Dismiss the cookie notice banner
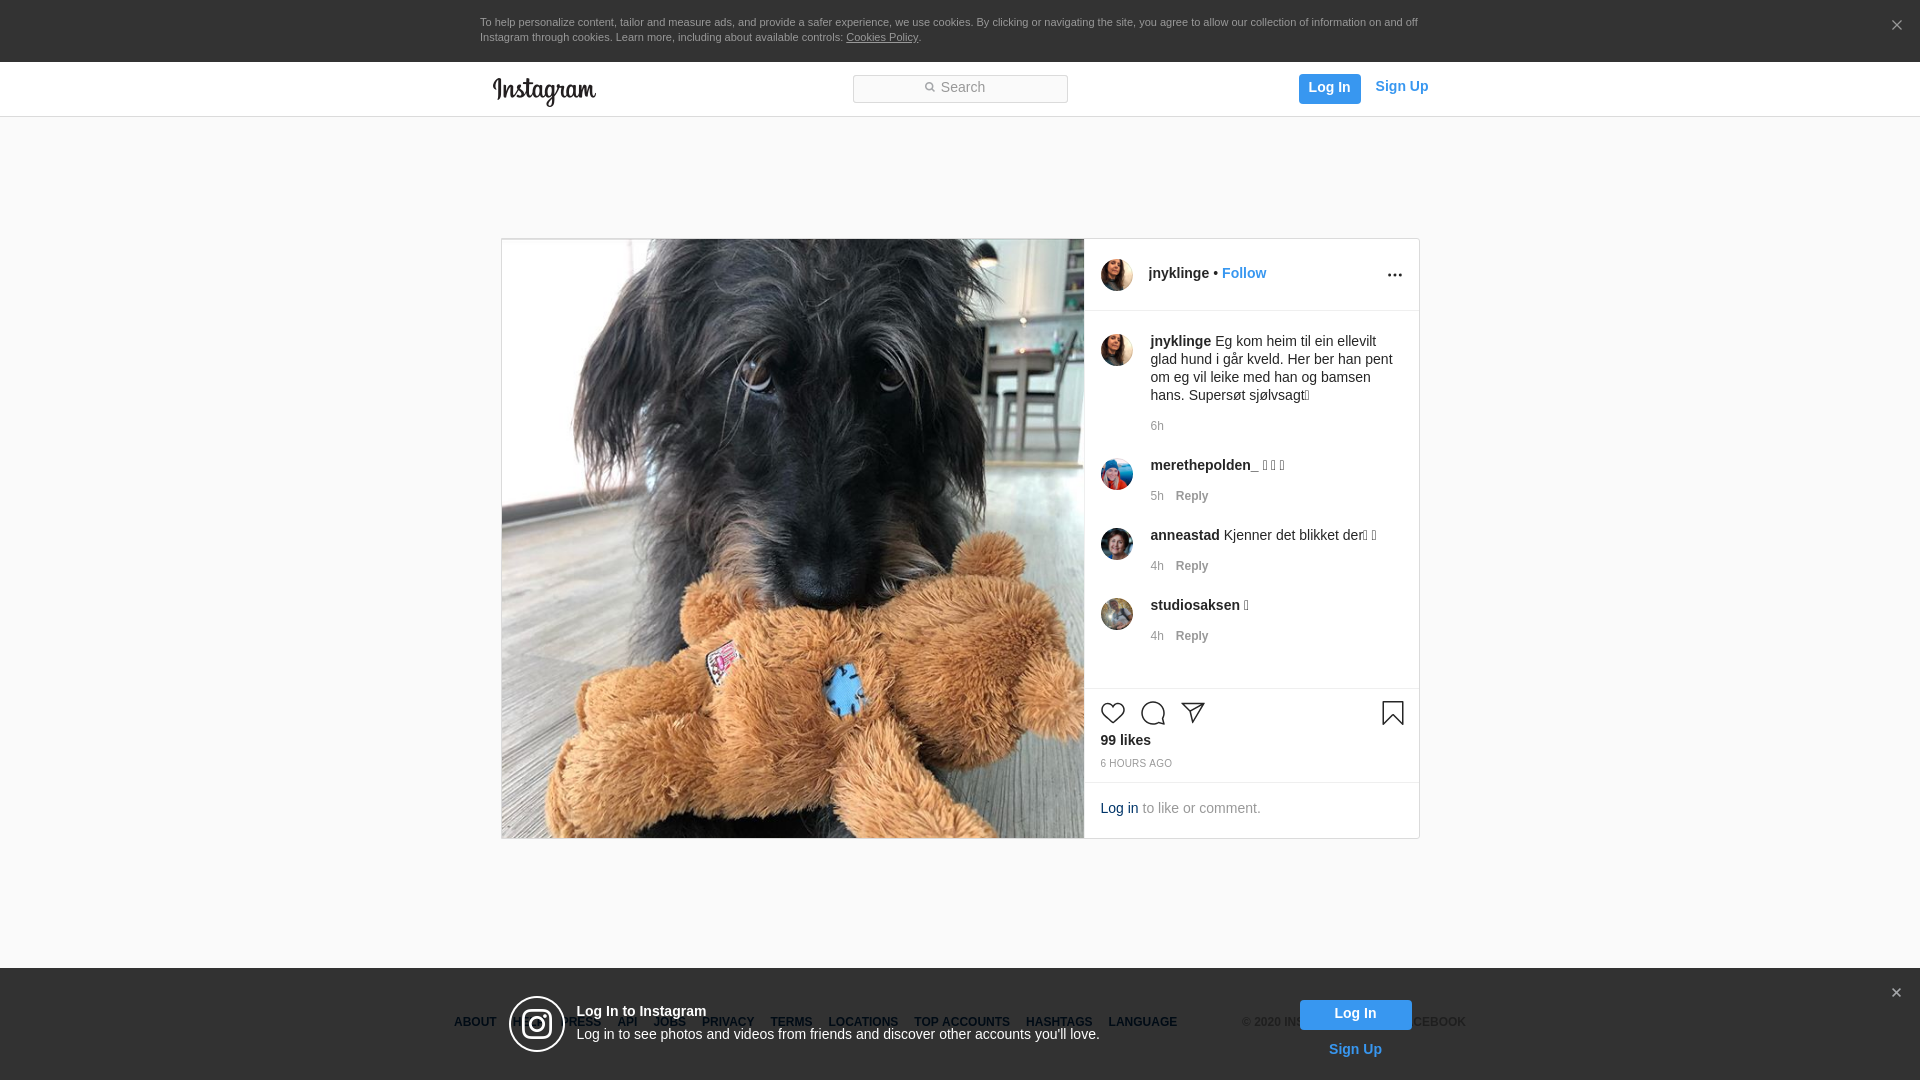Image resolution: width=1920 pixels, height=1080 pixels. [x=1896, y=26]
